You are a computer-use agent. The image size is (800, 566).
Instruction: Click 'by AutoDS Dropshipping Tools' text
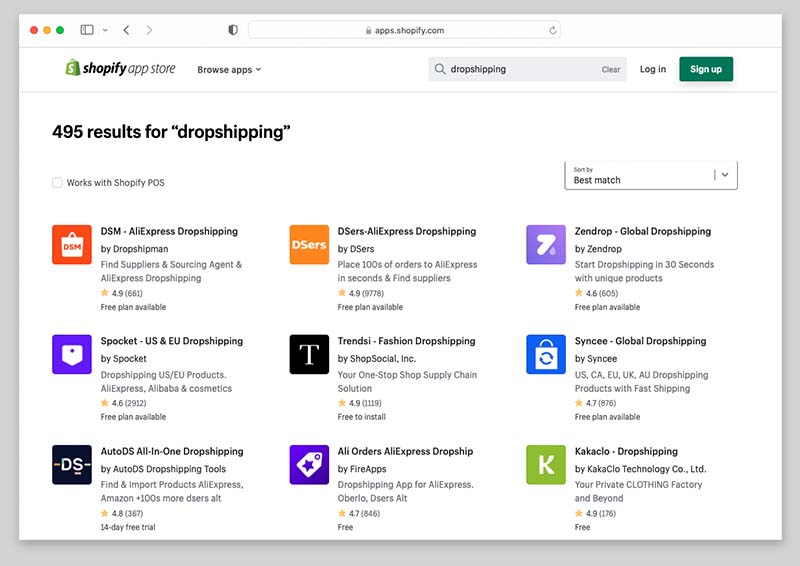click(163, 469)
